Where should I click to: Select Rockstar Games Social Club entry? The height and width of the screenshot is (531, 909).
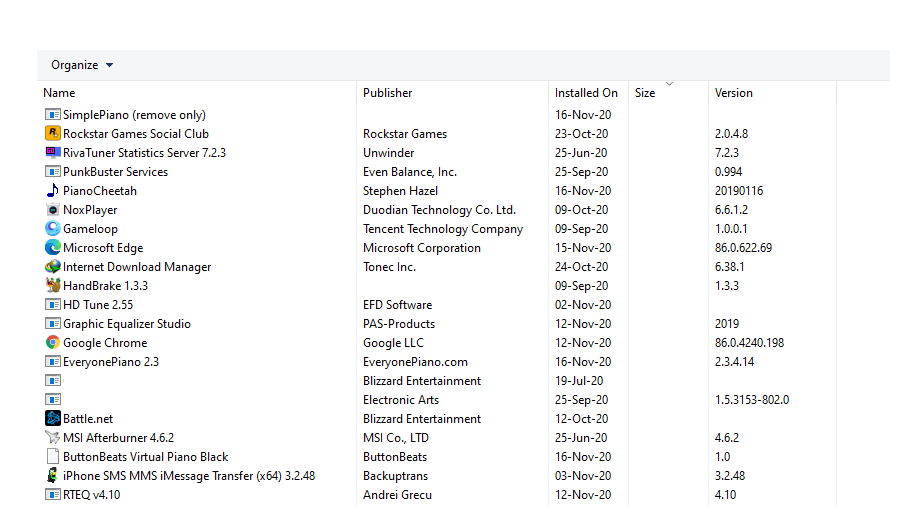(x=136, y=133)
